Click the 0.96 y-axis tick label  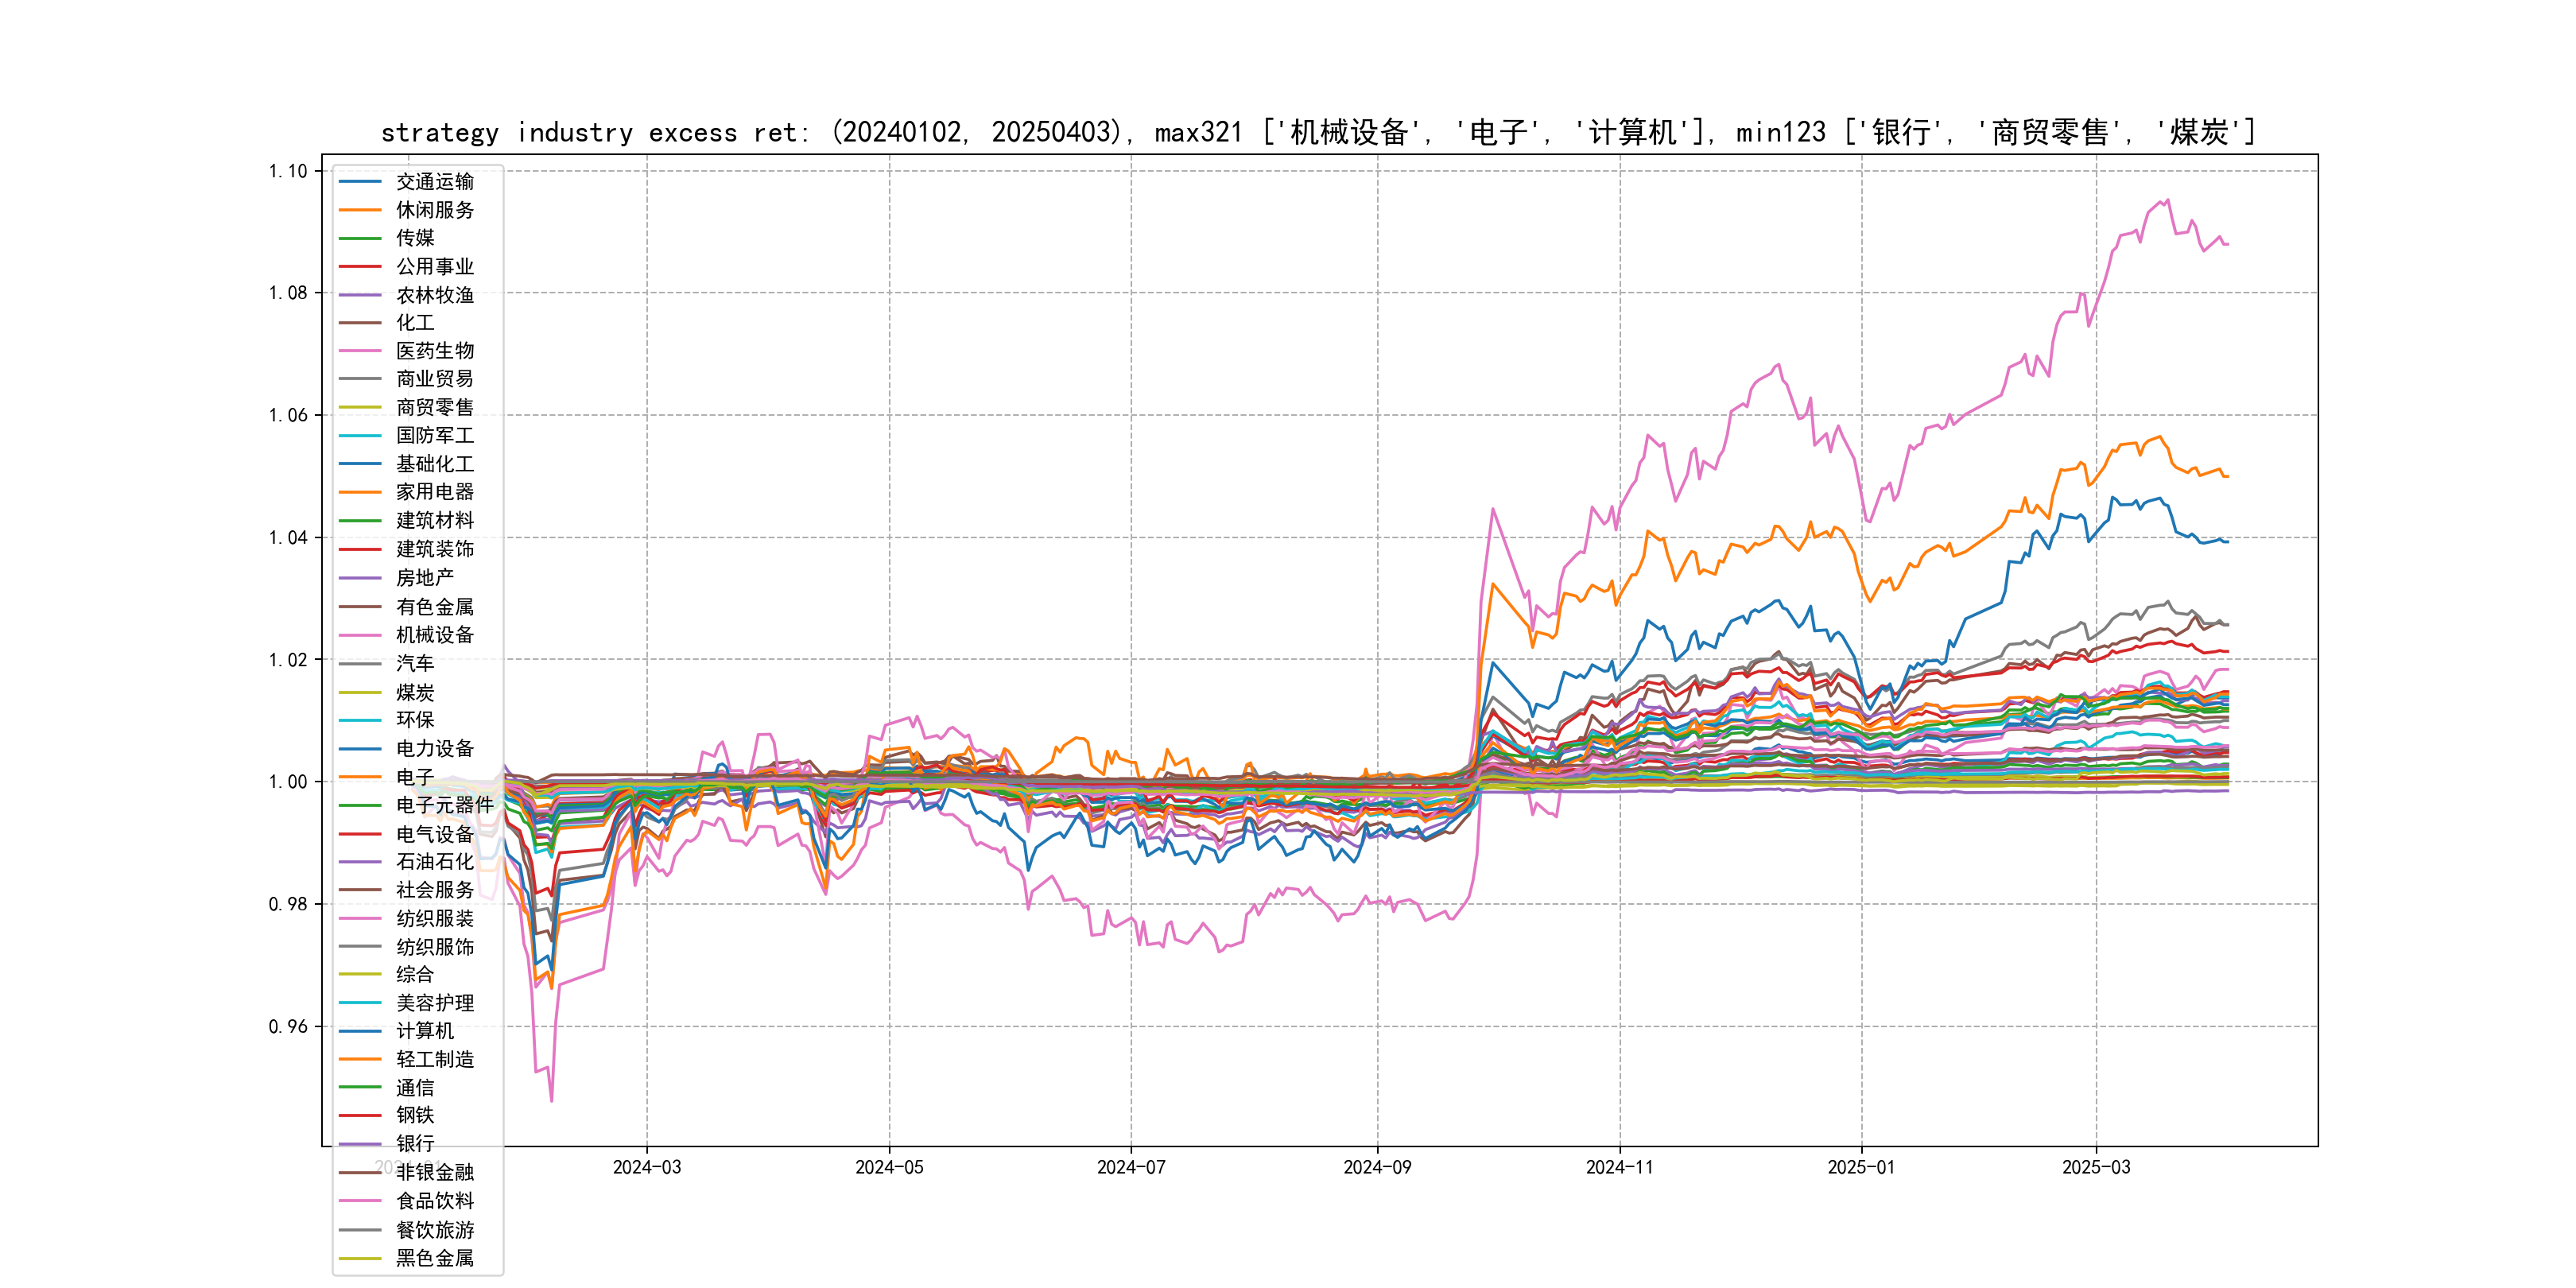pos(288,1026)
